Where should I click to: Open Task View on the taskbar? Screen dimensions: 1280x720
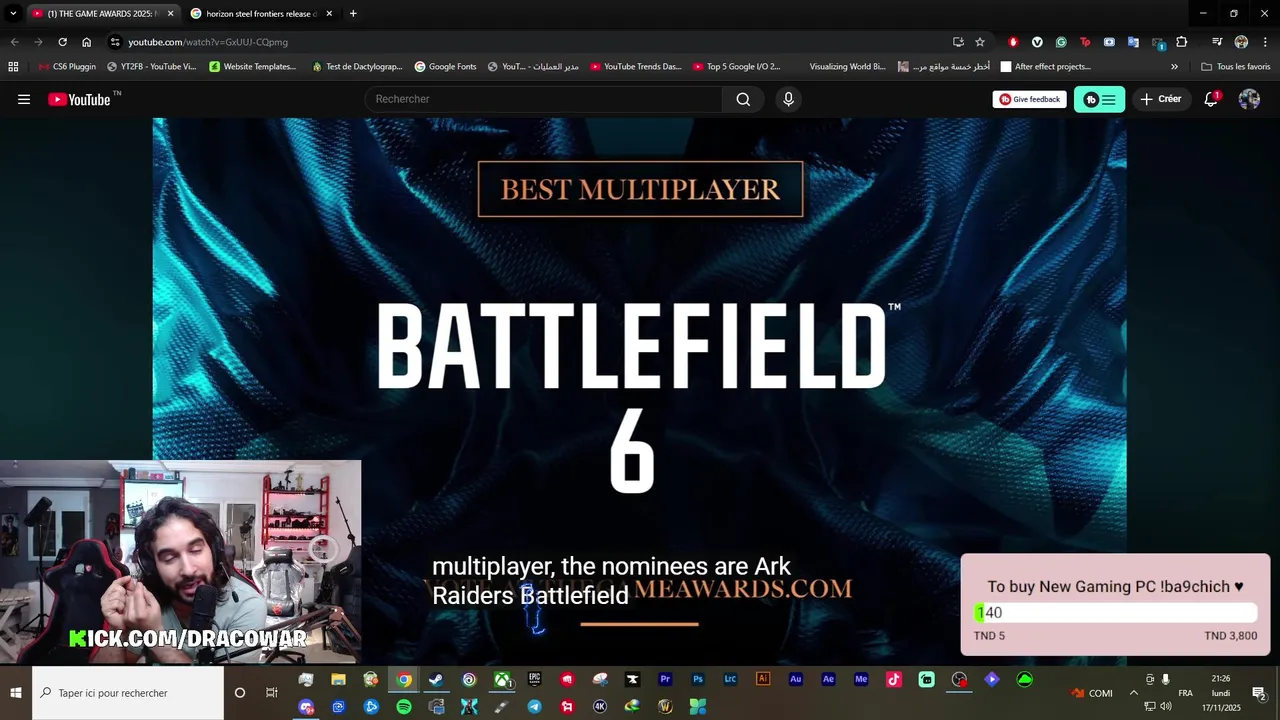[x=271, y=693]
